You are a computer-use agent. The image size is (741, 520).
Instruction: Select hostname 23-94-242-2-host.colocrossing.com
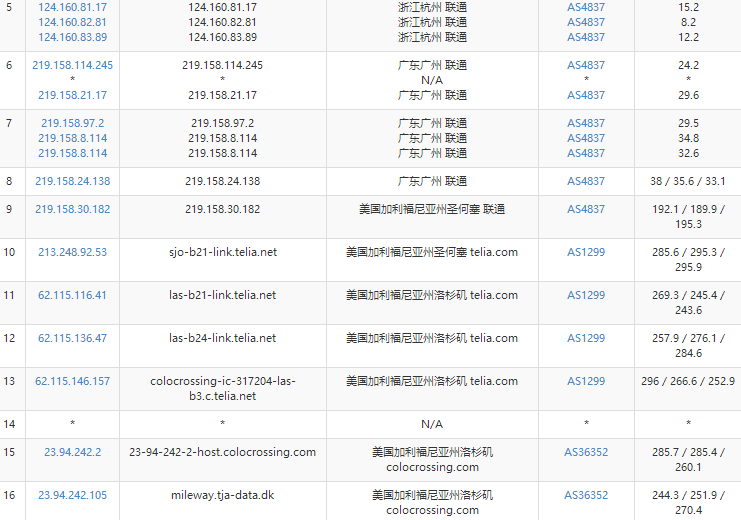tap(223, 452)
